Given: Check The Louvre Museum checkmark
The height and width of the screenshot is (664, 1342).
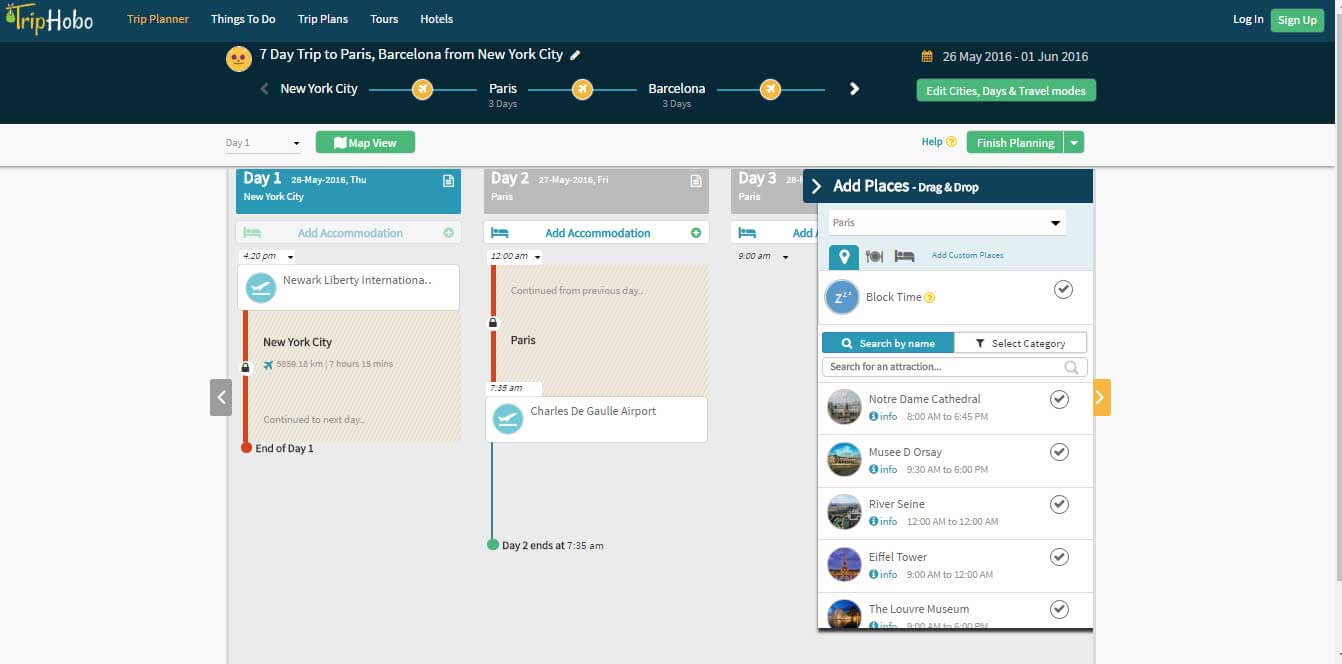Looking at the screenshot, I should [1059, 609].
